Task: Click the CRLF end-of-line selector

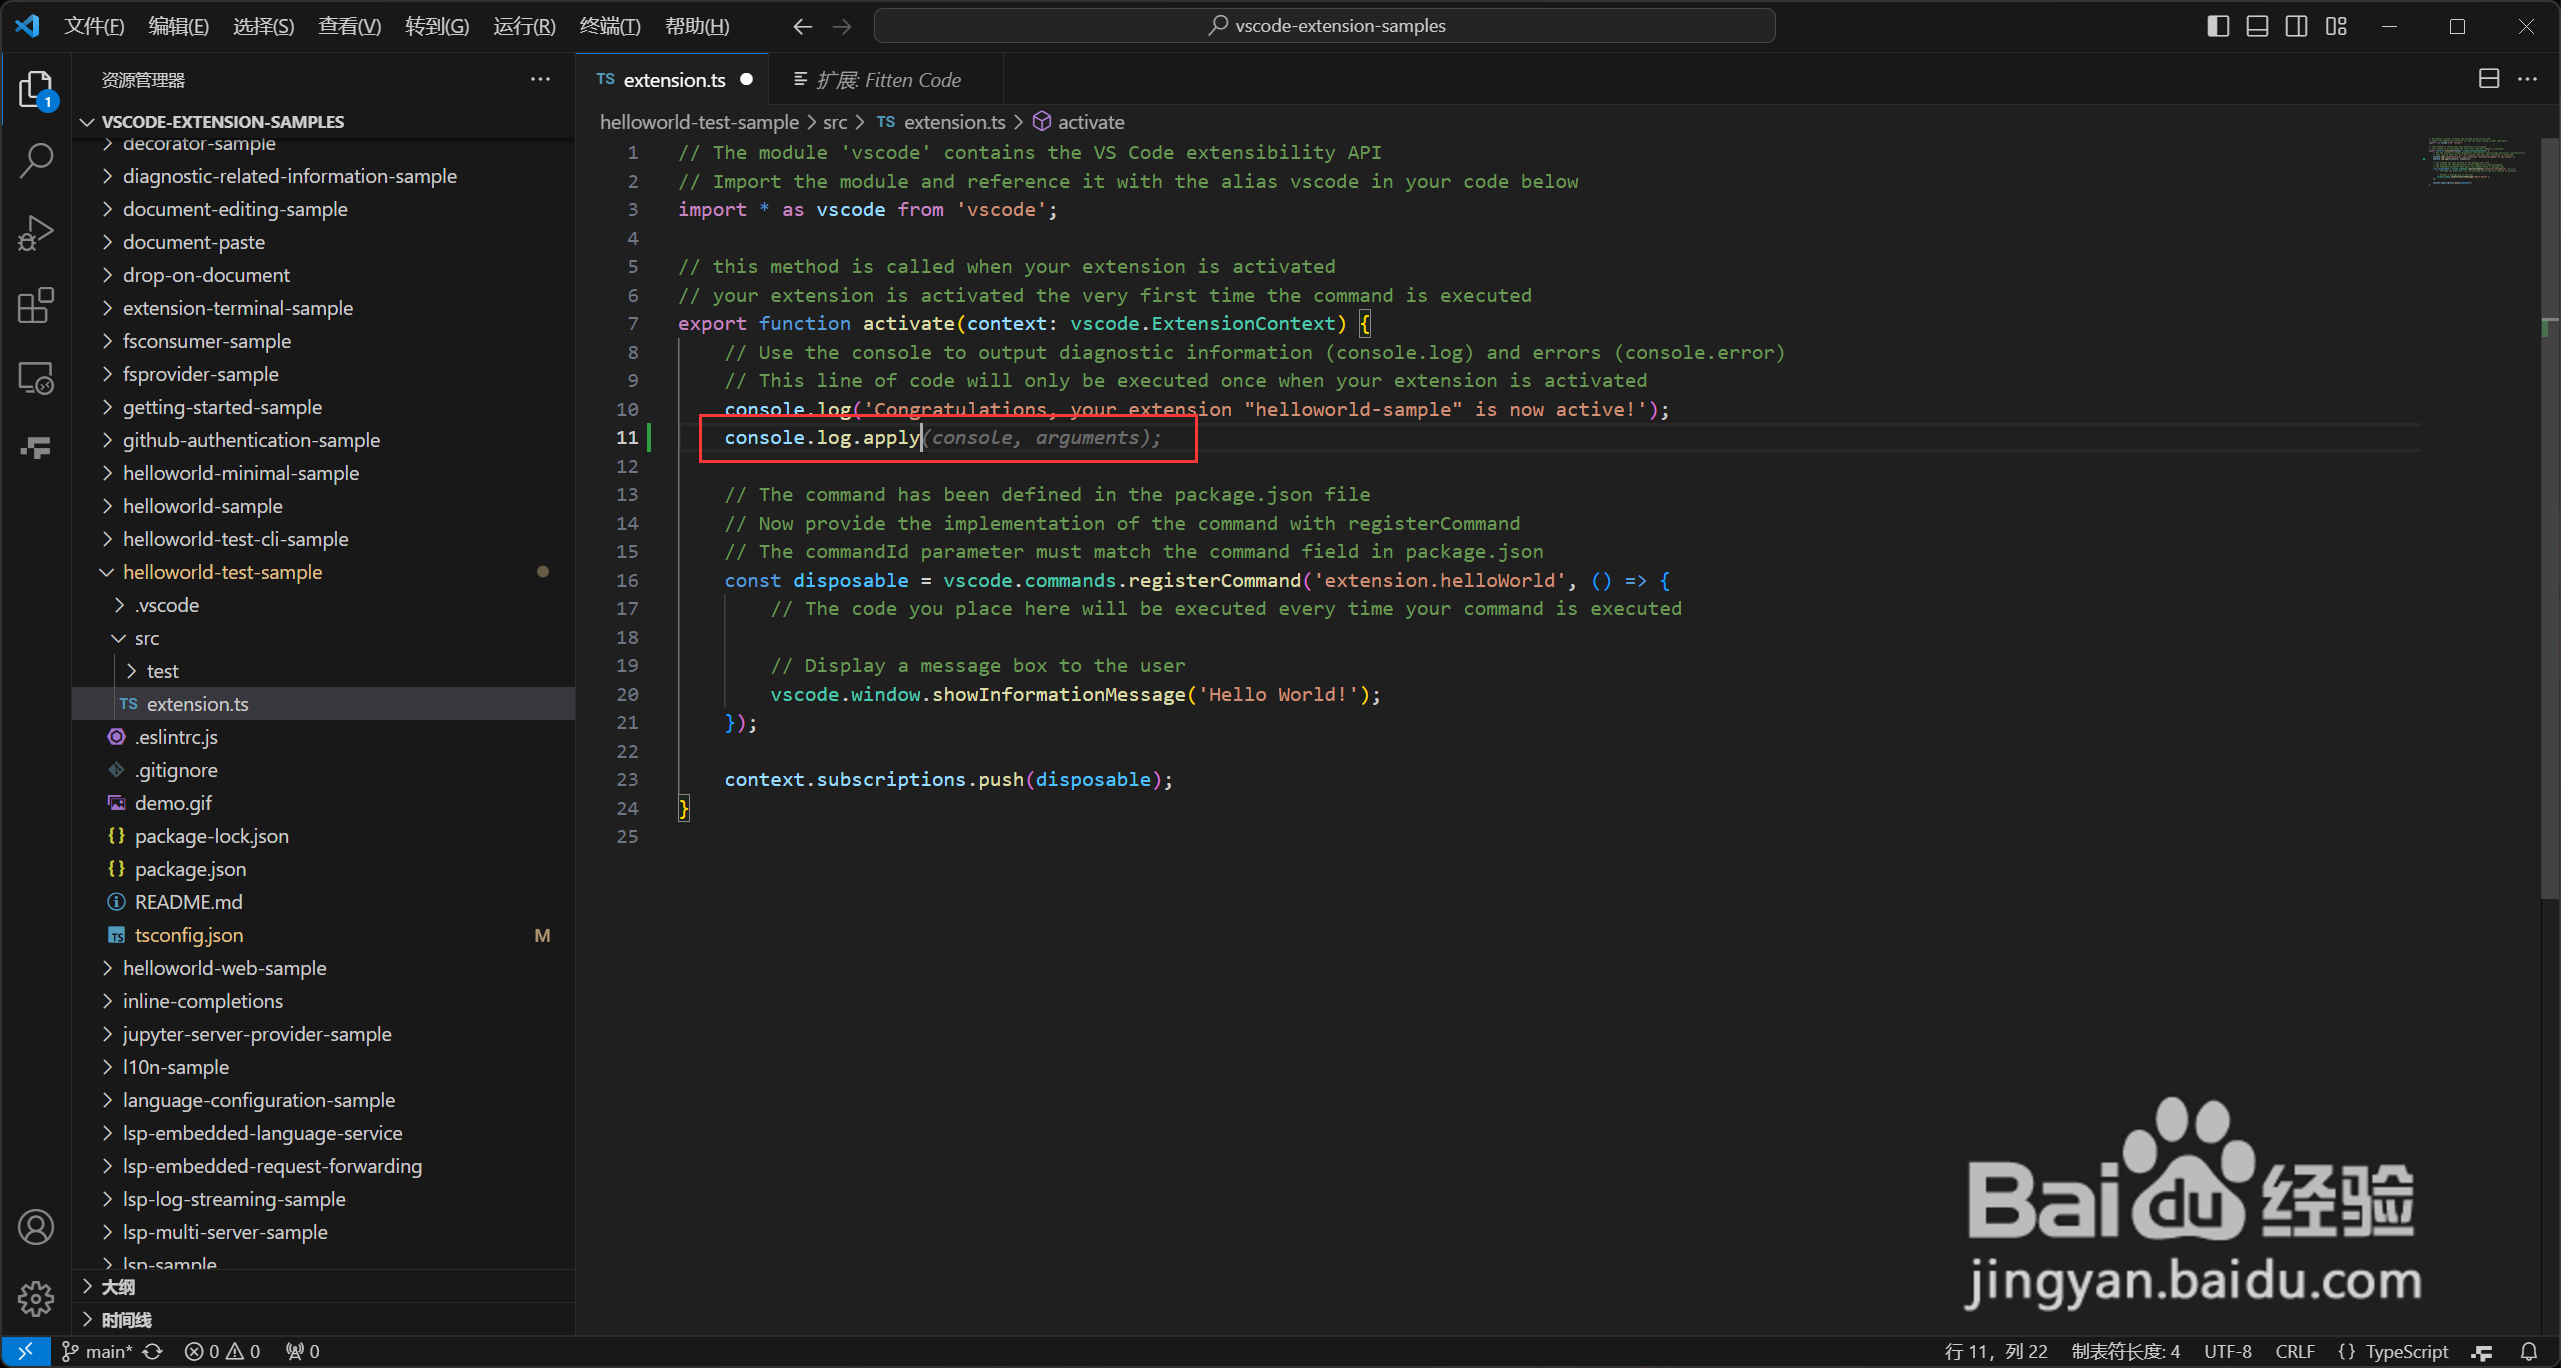Action: click(2295, 1351)
